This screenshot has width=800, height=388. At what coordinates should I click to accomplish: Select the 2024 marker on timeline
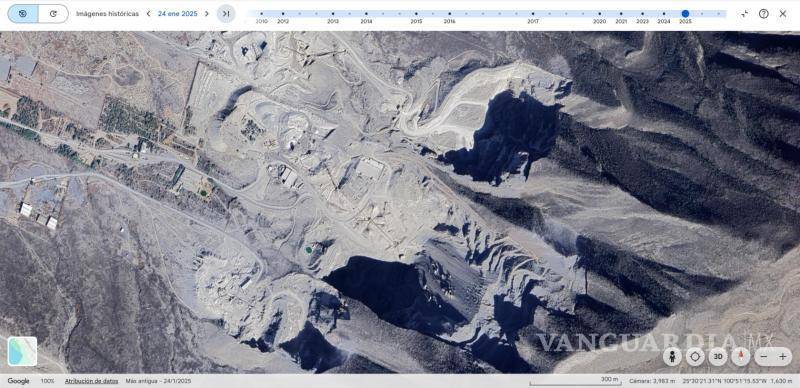pos(664,14)
